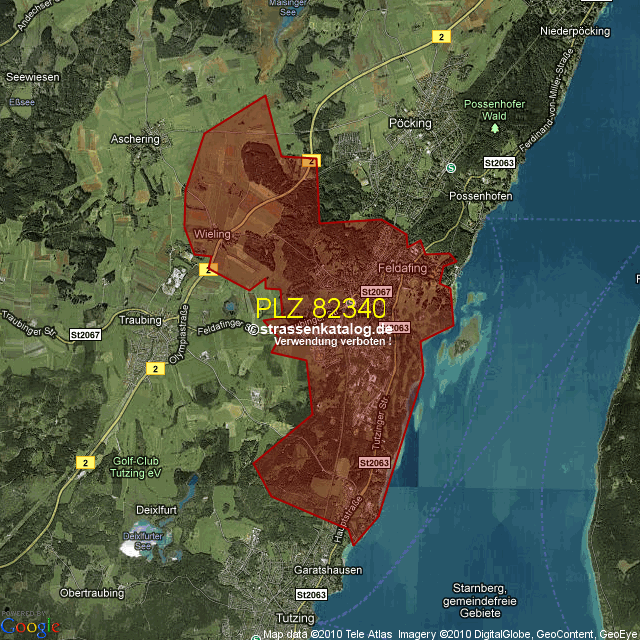The height and width of the screenshot is (640, 640).
Task: Select the yellow PLZ 82340 label
Action: 321,307
